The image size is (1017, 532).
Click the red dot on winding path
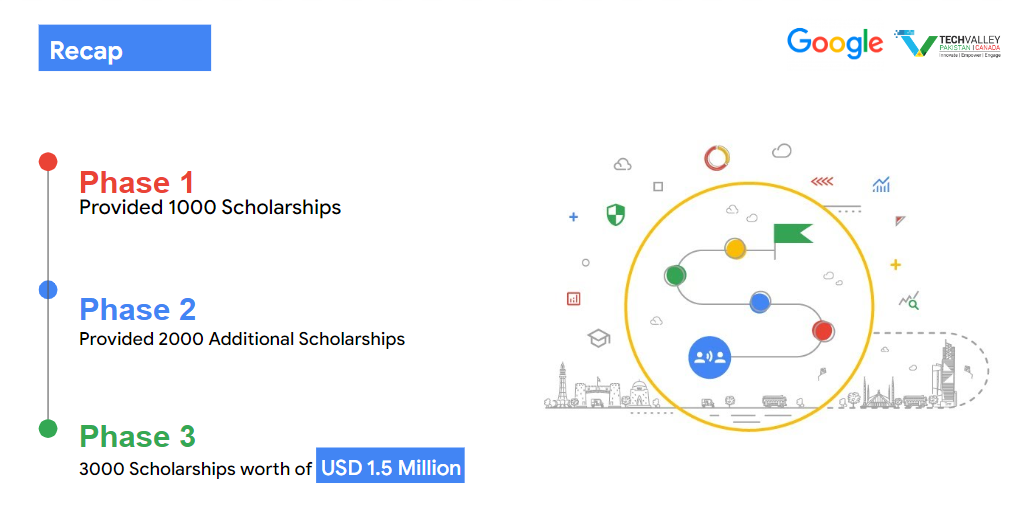823,331
